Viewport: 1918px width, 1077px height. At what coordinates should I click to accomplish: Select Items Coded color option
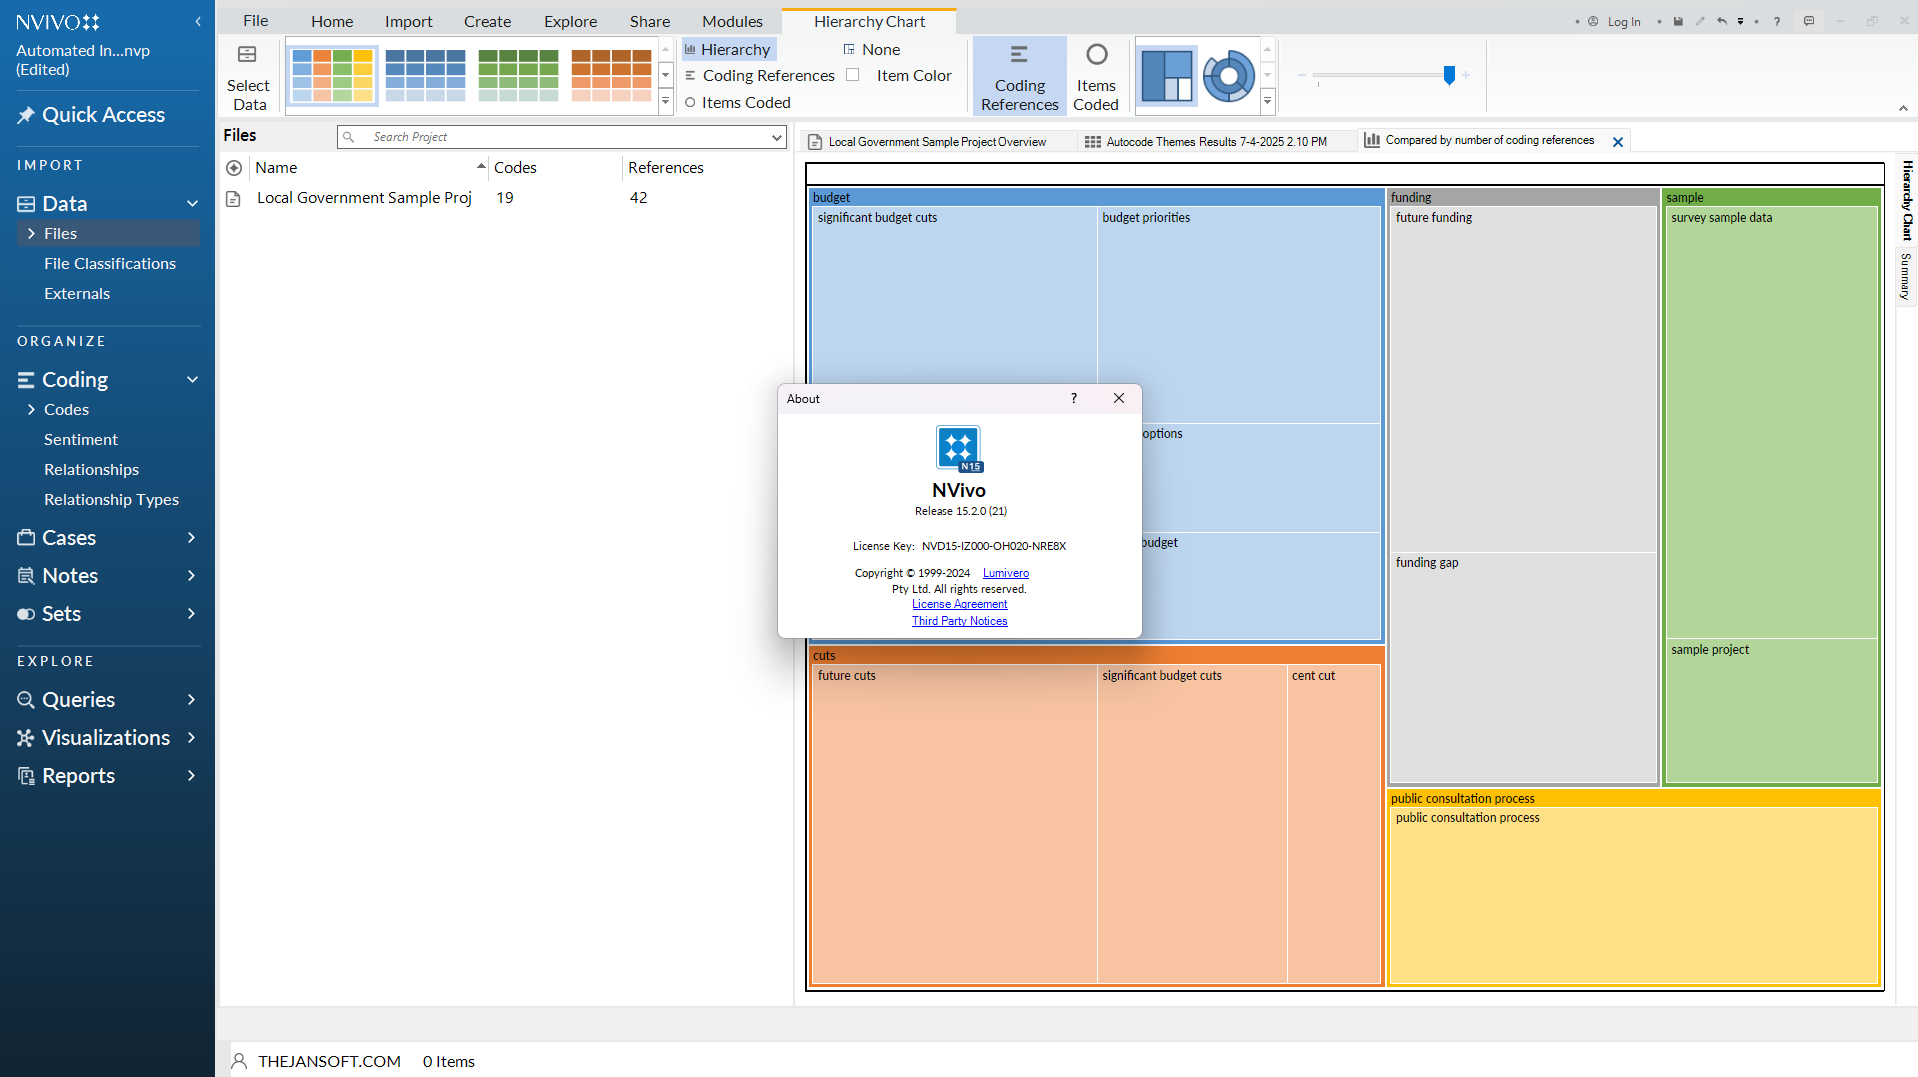[737, 102]
